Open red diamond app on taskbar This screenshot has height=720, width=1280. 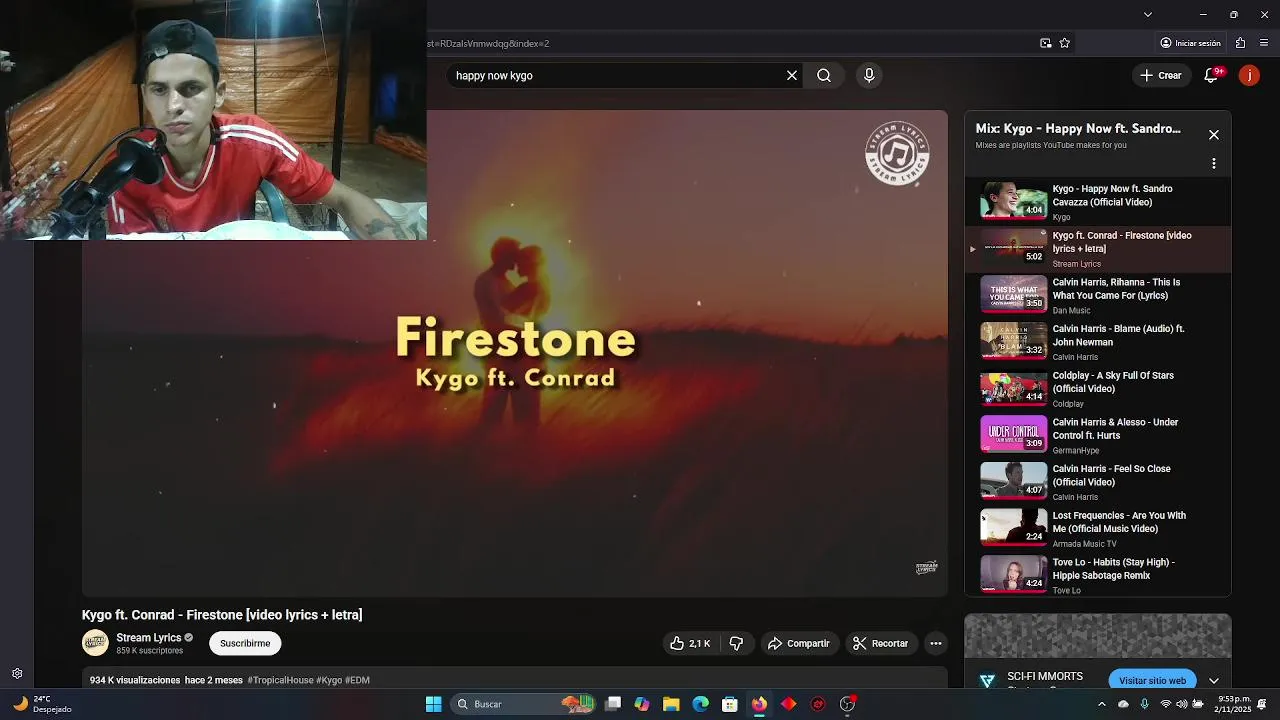click(x=789, y=704)
